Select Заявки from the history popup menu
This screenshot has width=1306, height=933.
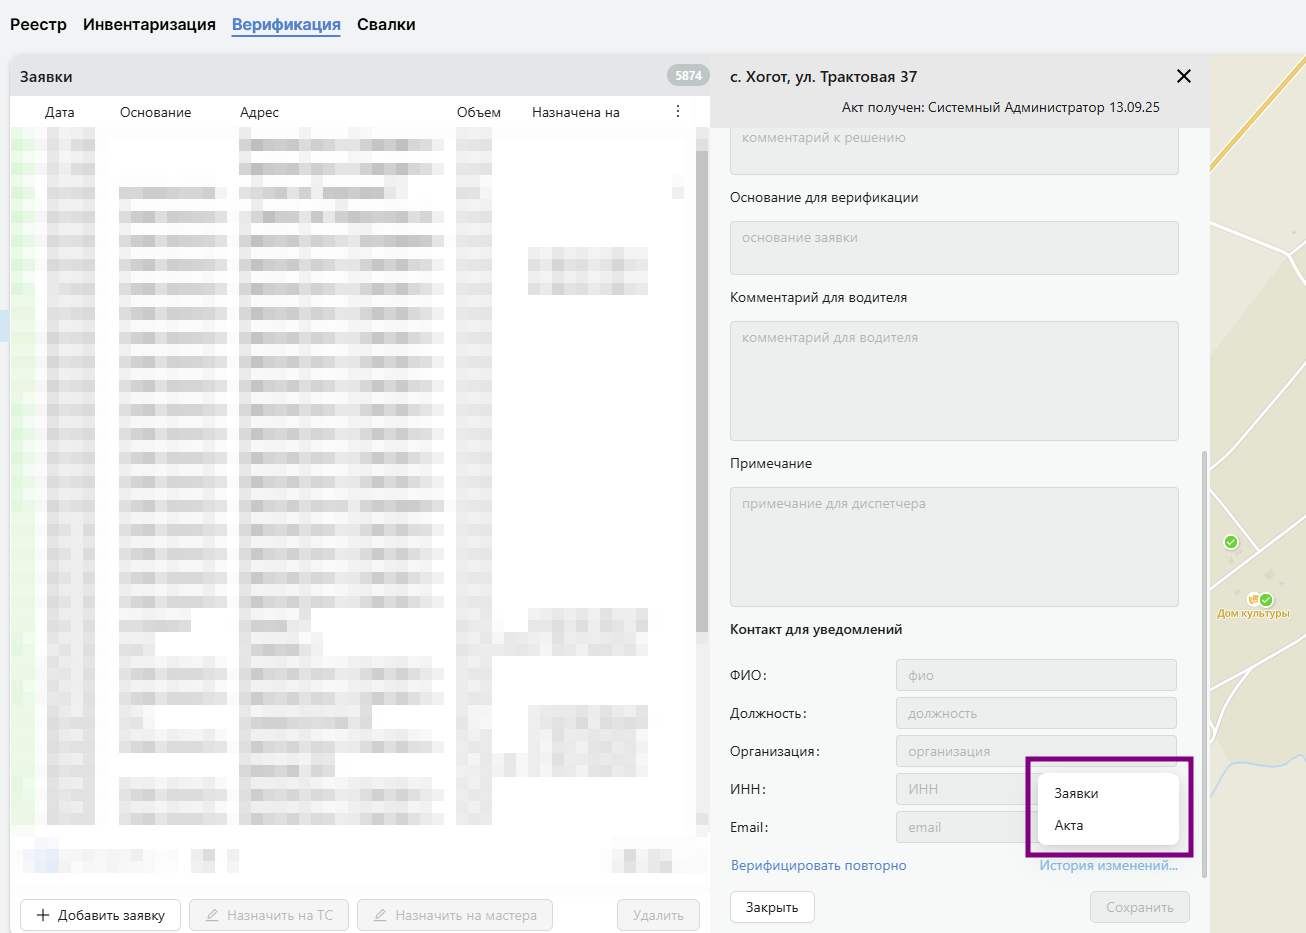[1076, 793]
